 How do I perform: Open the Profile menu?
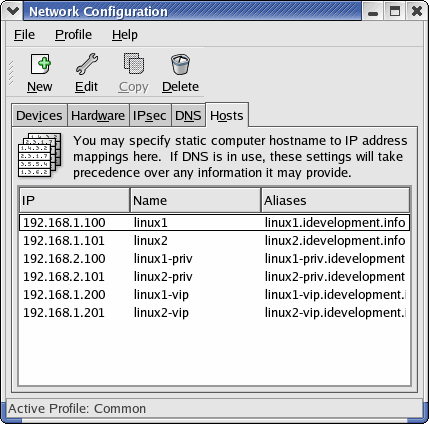pos(73,35)
